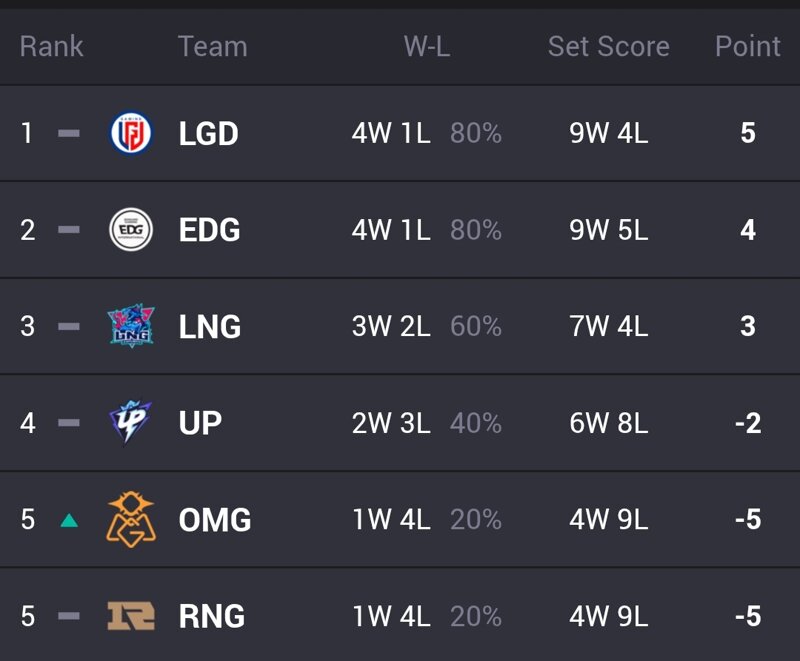This screenshot has height=661, width=800.
Task: Sort by the Point column header
Action: tap(748, 46)
